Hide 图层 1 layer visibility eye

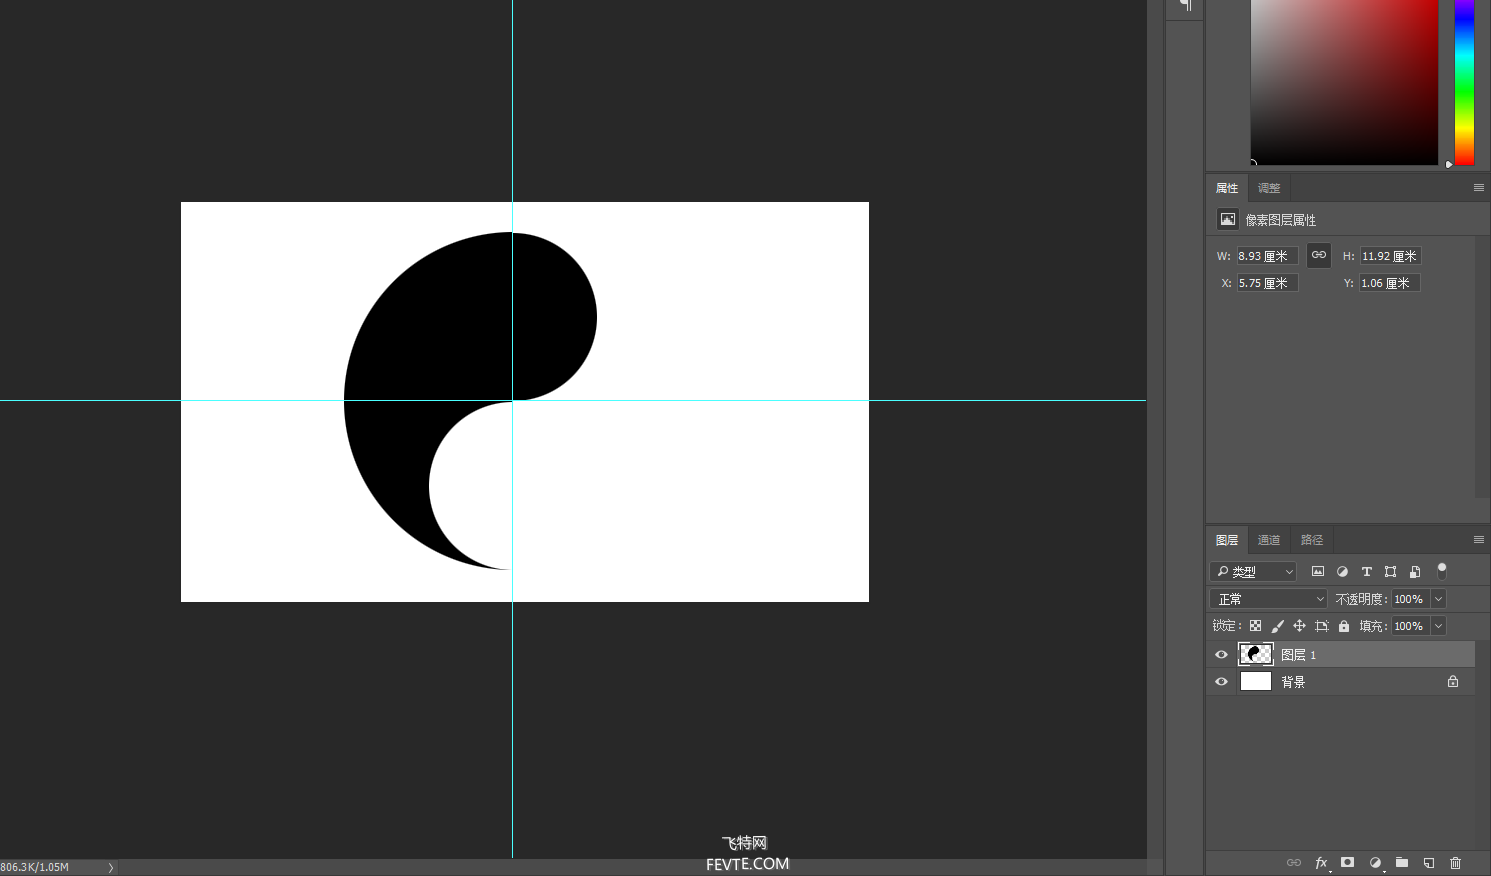pyautogui.click(x=1221, y=655)
